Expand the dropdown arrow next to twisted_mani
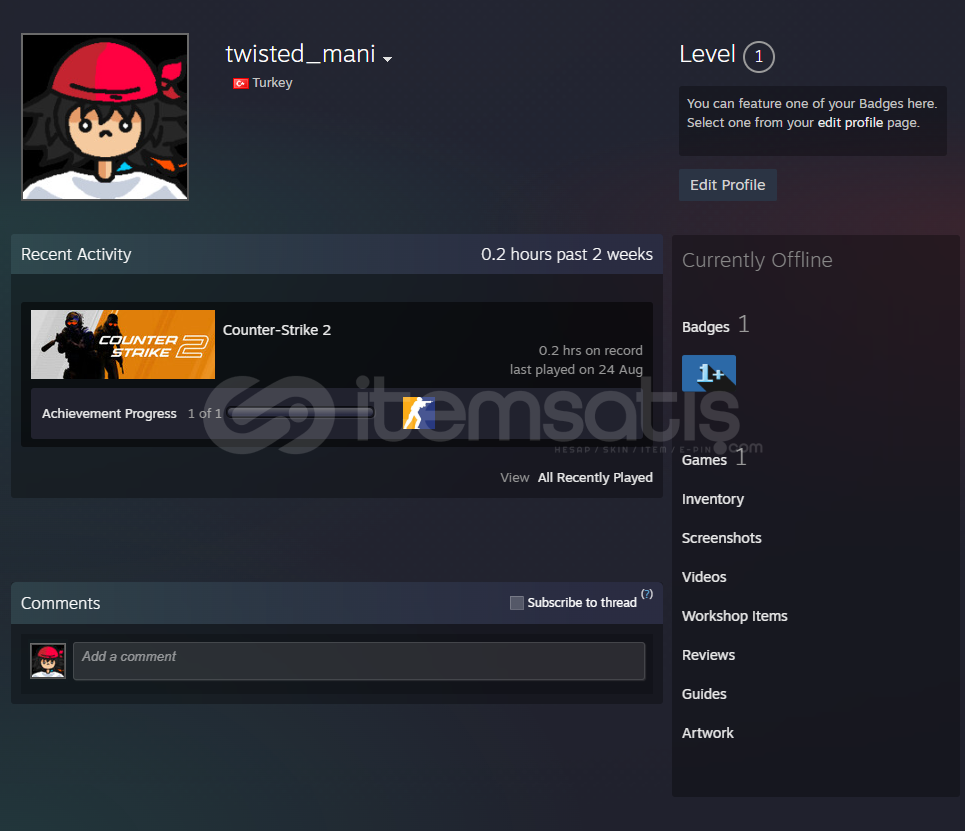Viewport: 965px width, 831px height. point(387,59)
